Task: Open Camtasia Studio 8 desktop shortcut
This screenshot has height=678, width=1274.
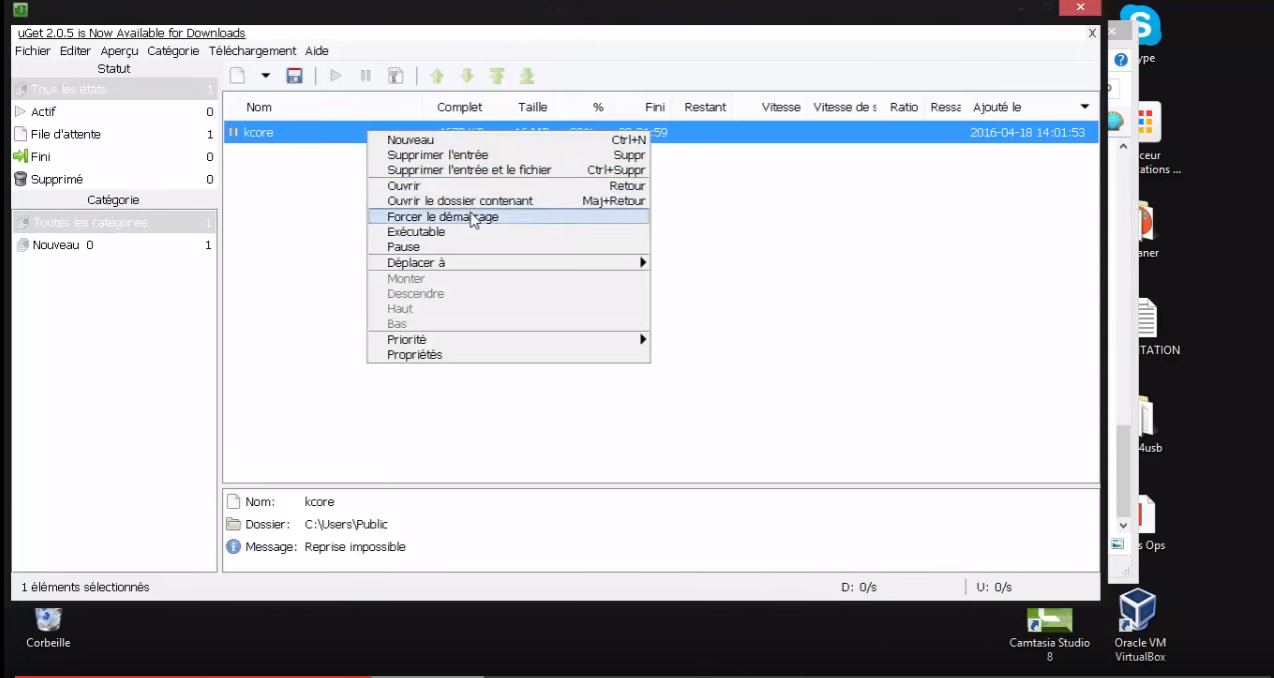Action: (x=1049, y=634)
